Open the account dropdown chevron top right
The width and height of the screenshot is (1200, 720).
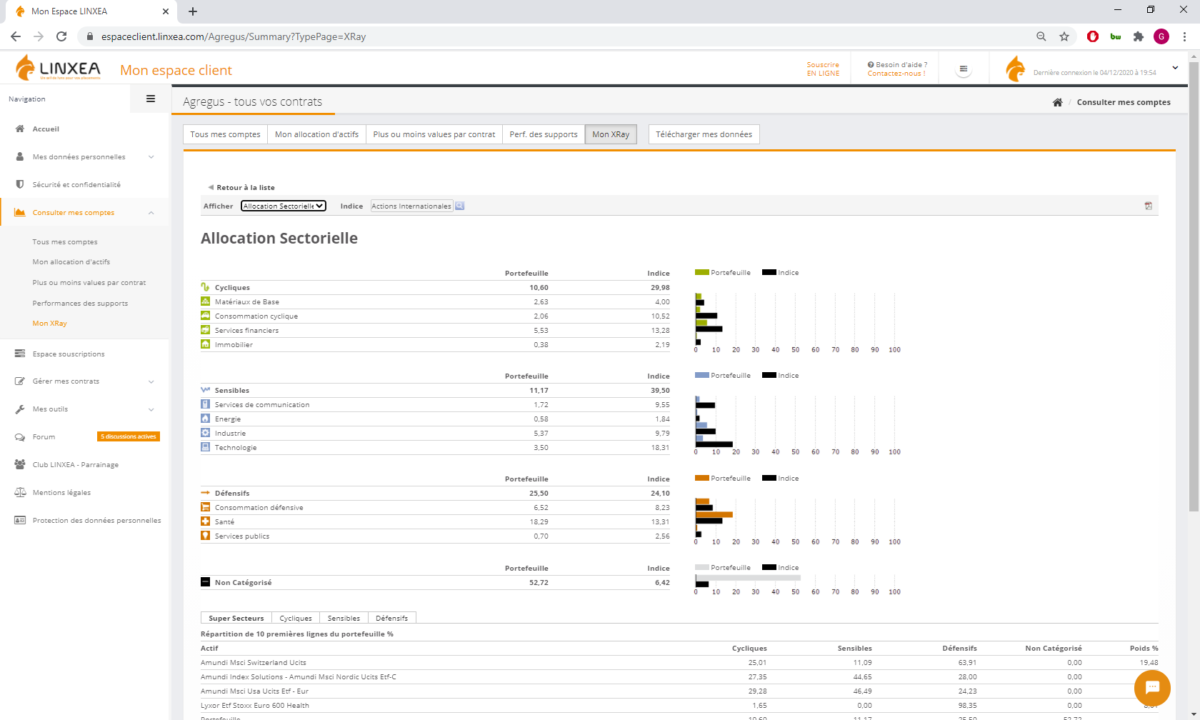point(1175,67)
